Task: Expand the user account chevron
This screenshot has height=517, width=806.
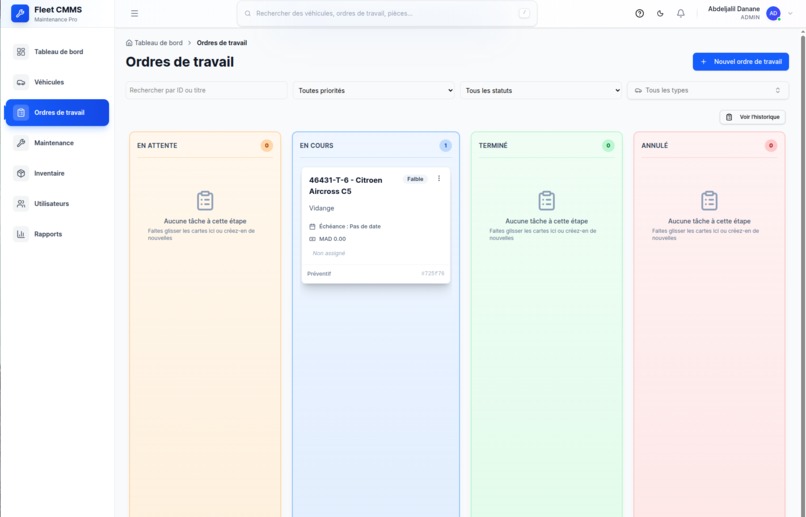Action: click(791, 13)
